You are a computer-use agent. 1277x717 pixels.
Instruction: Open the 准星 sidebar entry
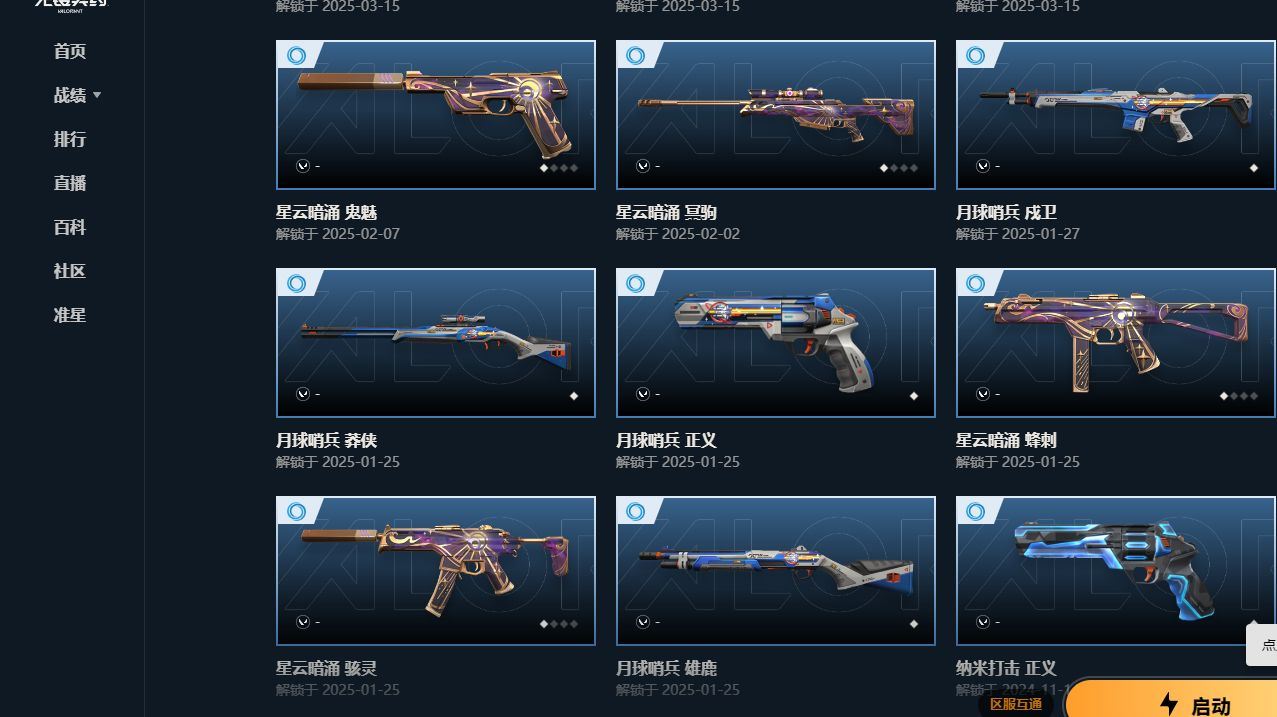click(70, 315)
